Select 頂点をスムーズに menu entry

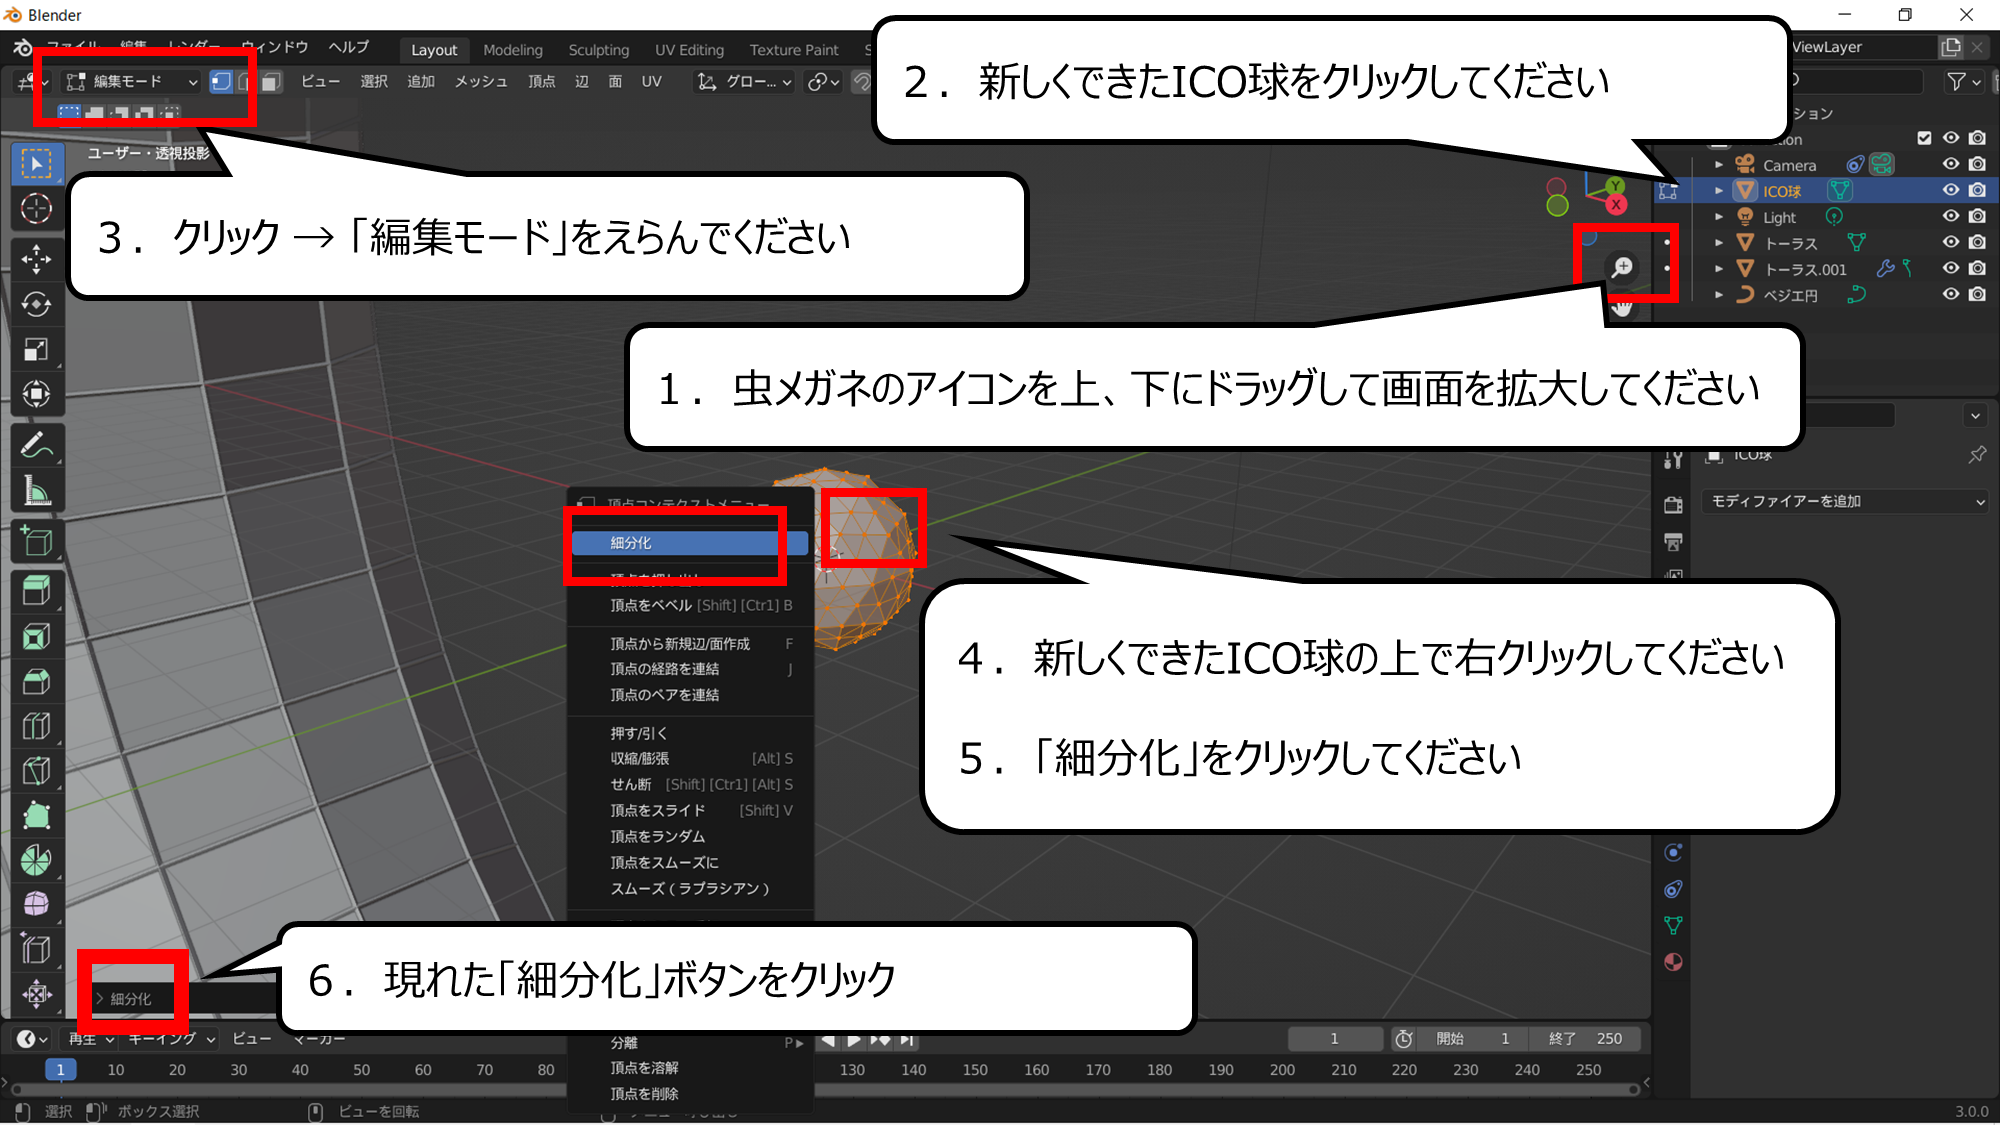coord(690,862)
